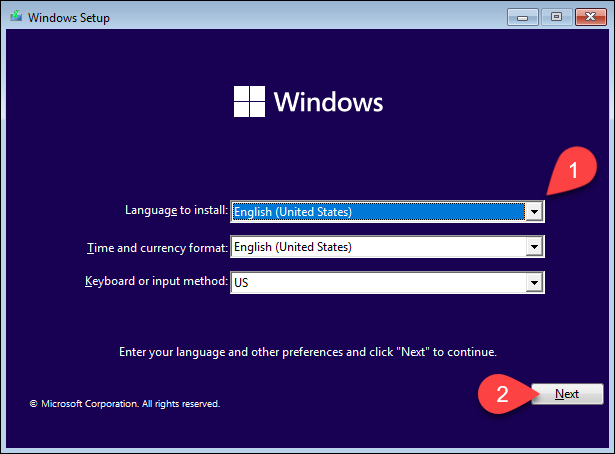Minimize the Windows Setup window
This screenshot has width=615, height=454.
pyautogui.click(x=522, y=17)
